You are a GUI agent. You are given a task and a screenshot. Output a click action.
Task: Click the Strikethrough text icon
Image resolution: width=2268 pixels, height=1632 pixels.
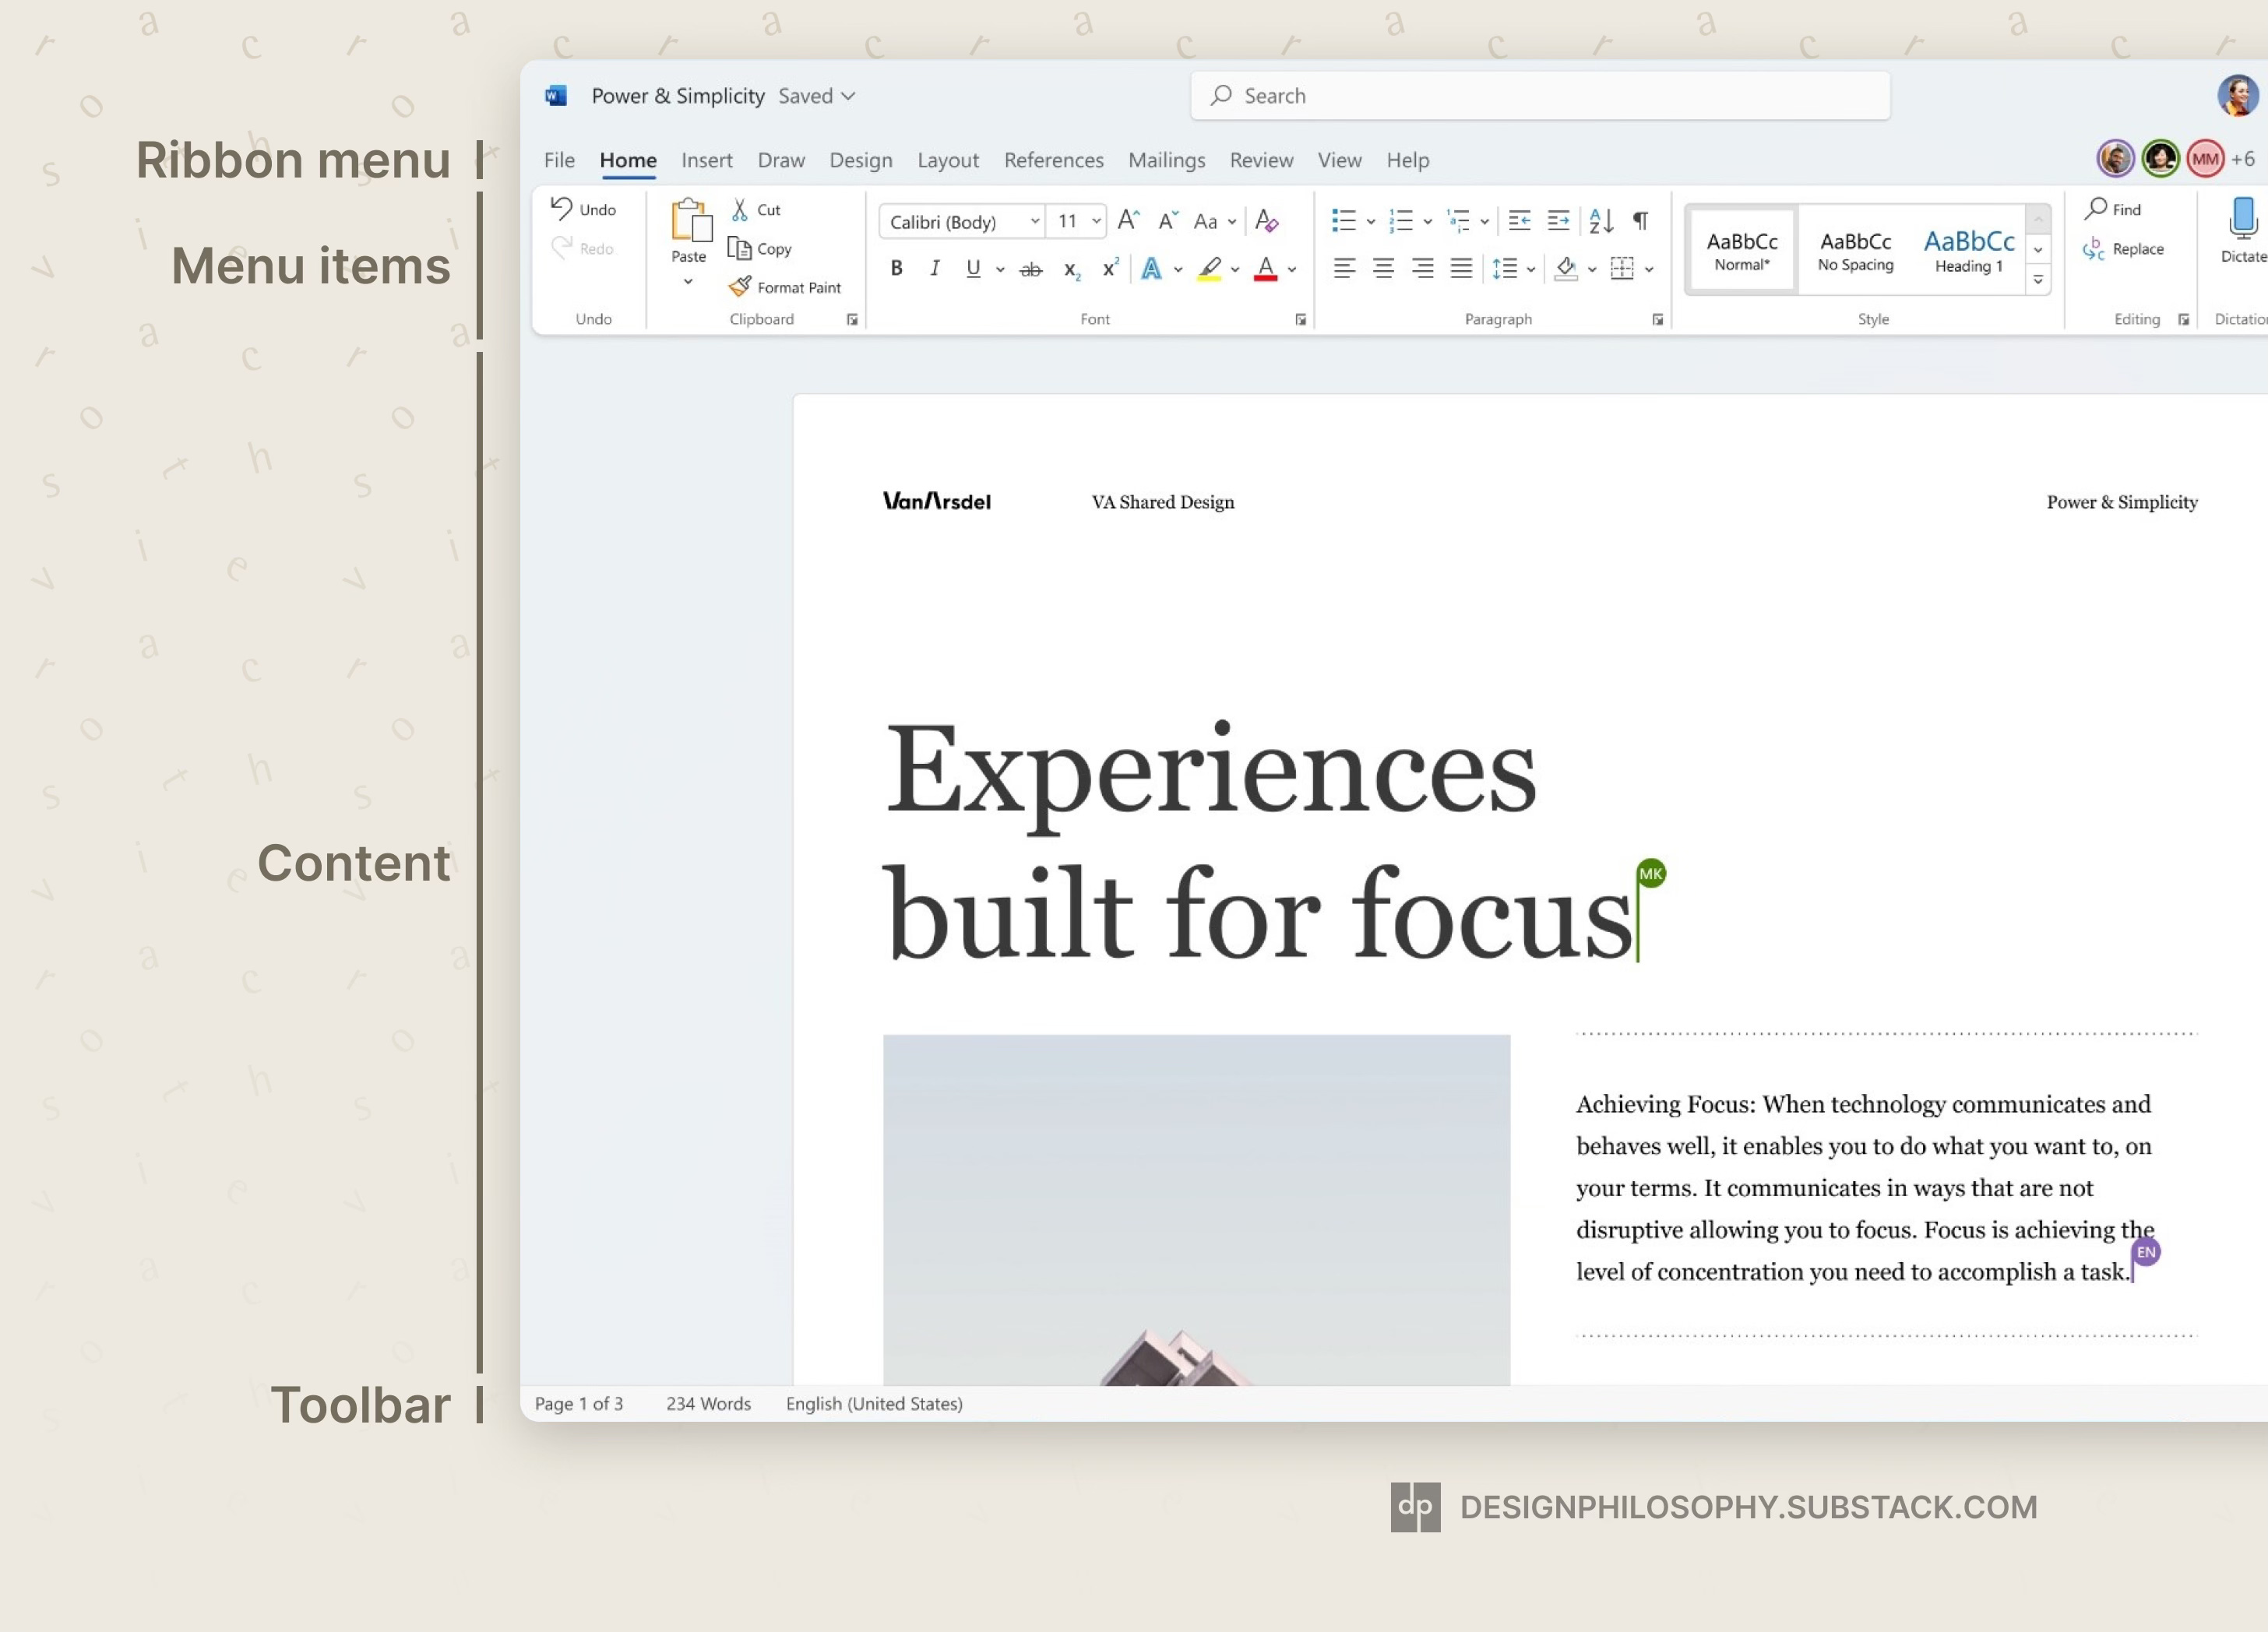pos(1031,269)
